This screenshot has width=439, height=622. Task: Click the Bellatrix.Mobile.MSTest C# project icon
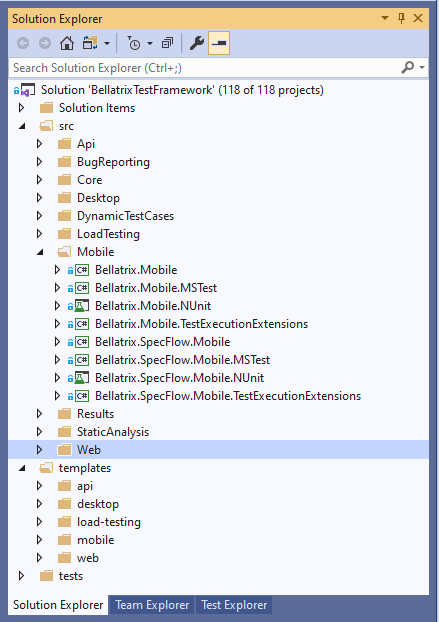tap(82, 288)
